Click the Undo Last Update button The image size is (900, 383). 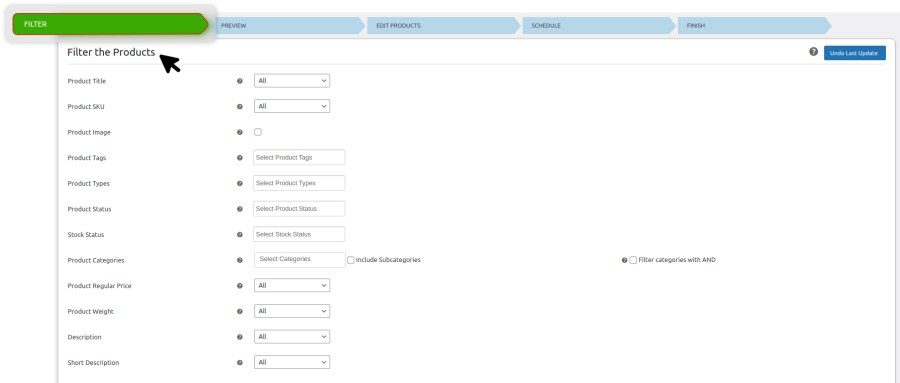(x=855, y=53)
